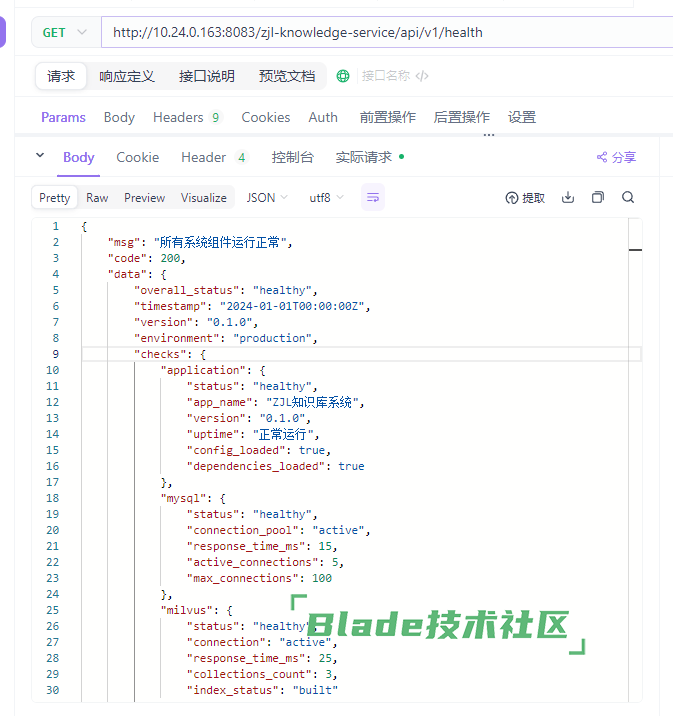Open the response Cookie tab
Viewport: 673px width, 716px height.
(x=137, y=158)
